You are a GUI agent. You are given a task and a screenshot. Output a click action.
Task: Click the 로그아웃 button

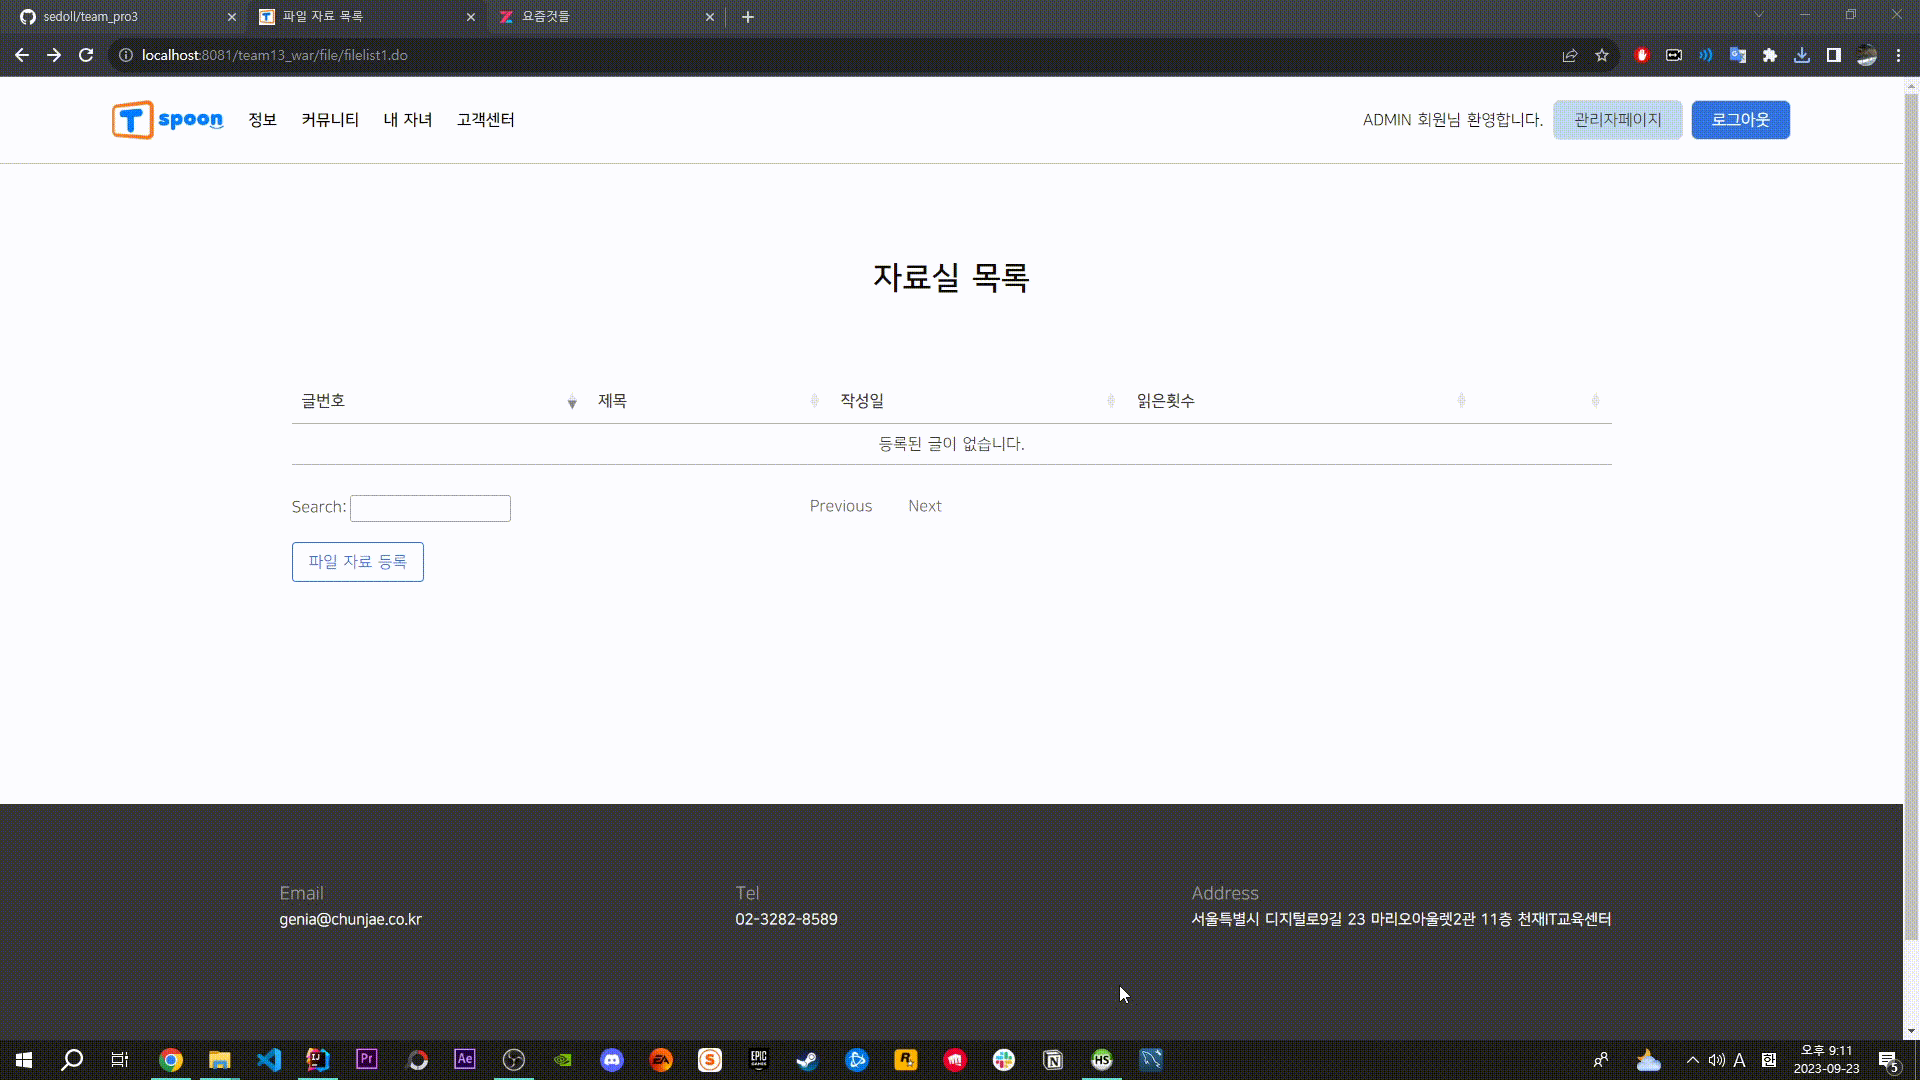[x=1740, y=120]
